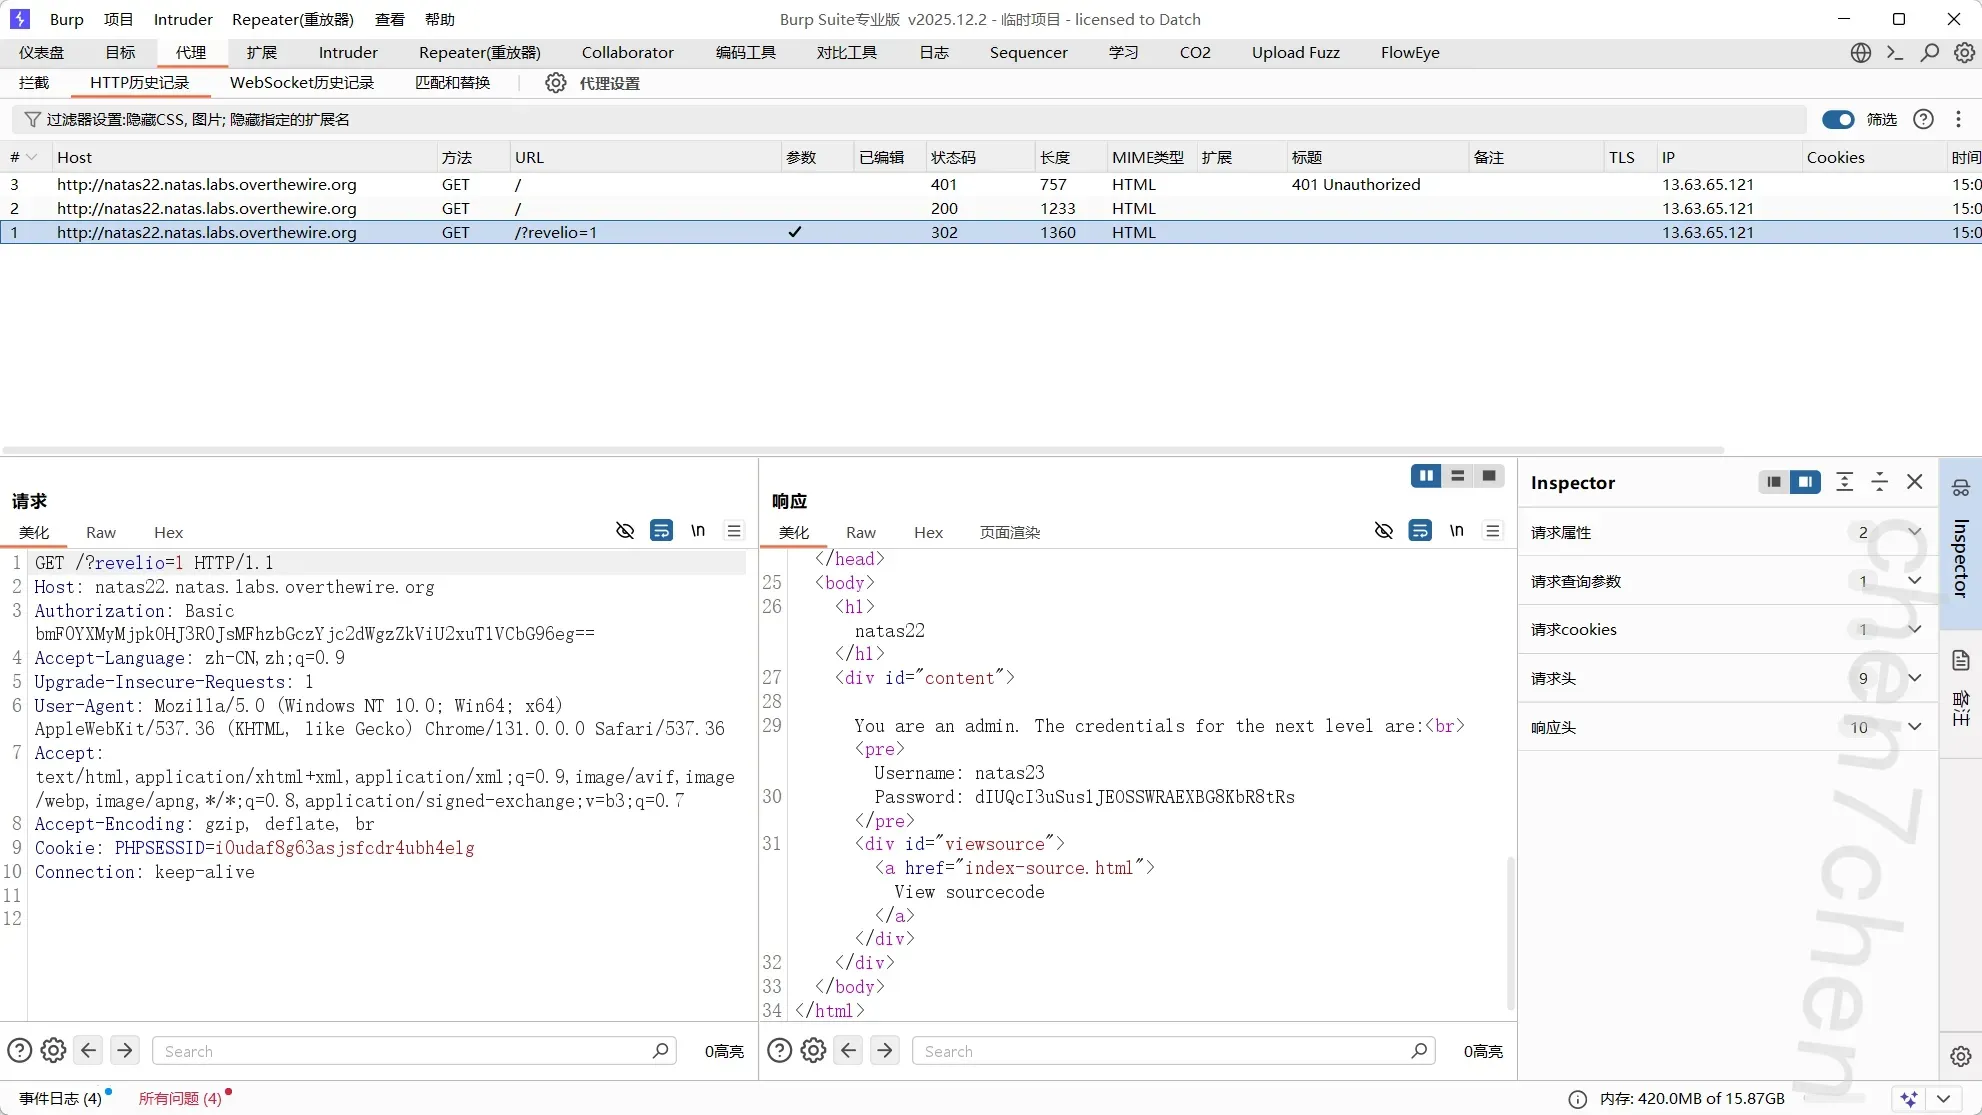Viewport: 1982px width, 1115px height.
Task: Click the terminal command-prompt icon in top bar
Action: click(x=1895, y=53)
